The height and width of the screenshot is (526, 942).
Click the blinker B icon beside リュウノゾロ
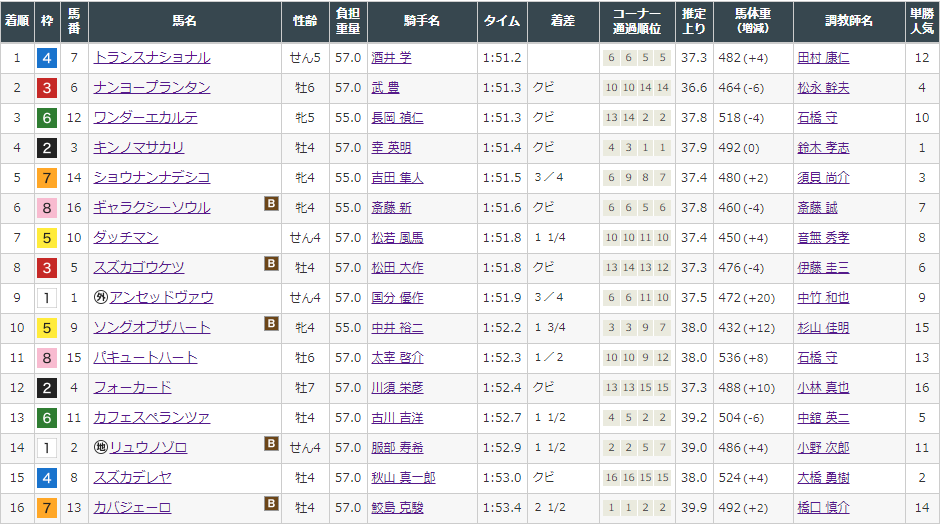tap(272, 444)
